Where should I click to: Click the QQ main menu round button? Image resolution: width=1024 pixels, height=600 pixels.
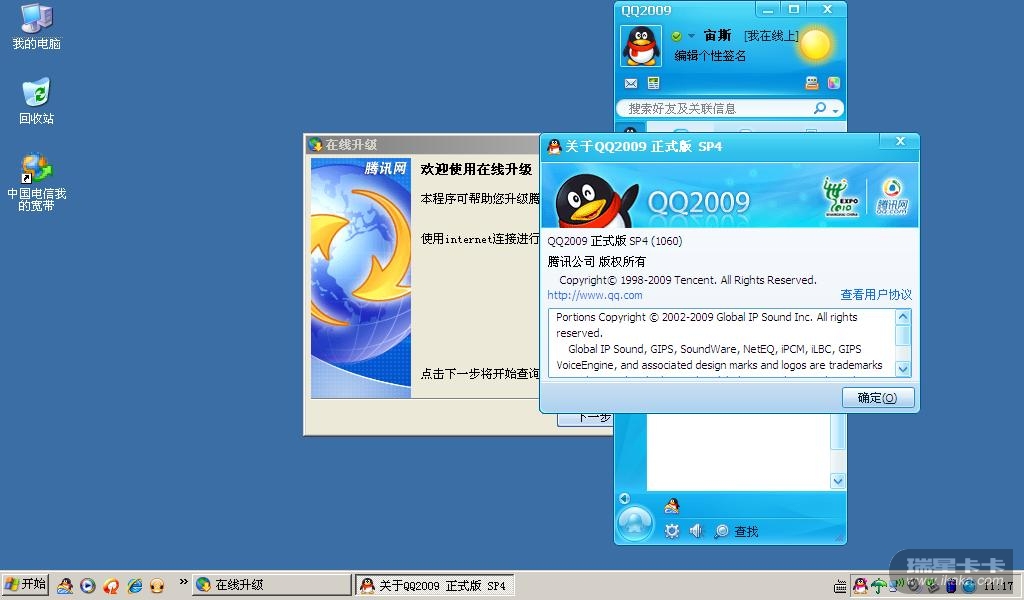coord(635,523)
